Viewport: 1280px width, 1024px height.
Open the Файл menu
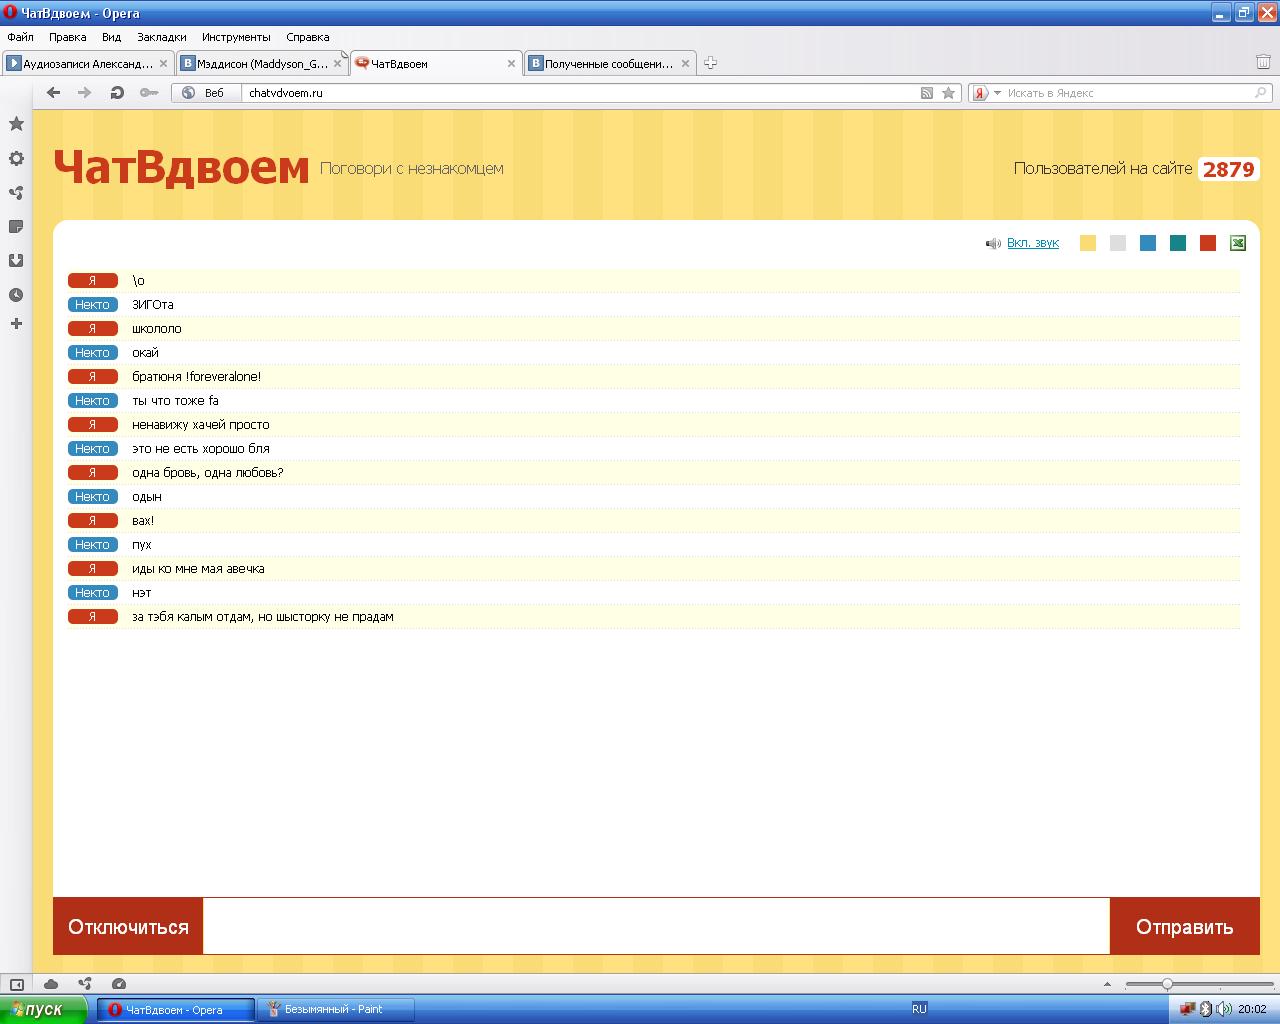[20, 37]
